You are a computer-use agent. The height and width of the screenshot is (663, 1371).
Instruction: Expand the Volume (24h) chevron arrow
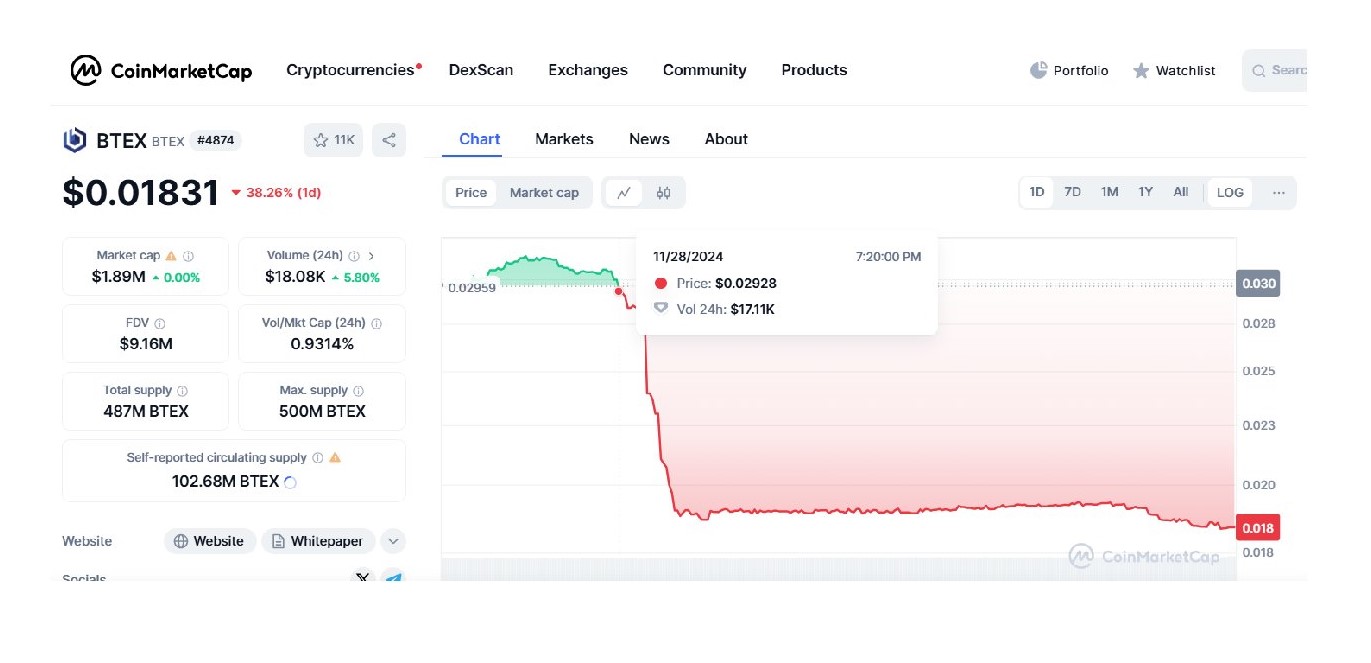tap(371, 256)
